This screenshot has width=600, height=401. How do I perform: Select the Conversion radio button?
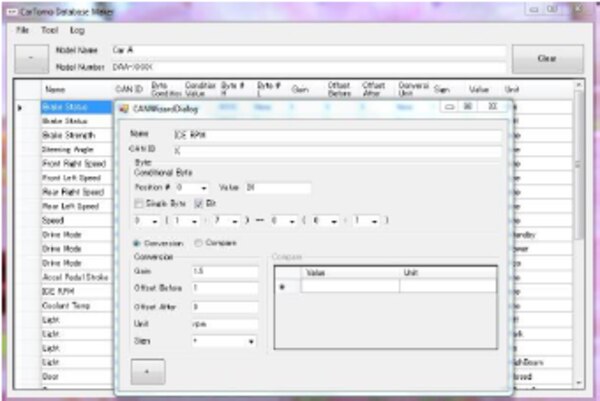tap(137, 243)
